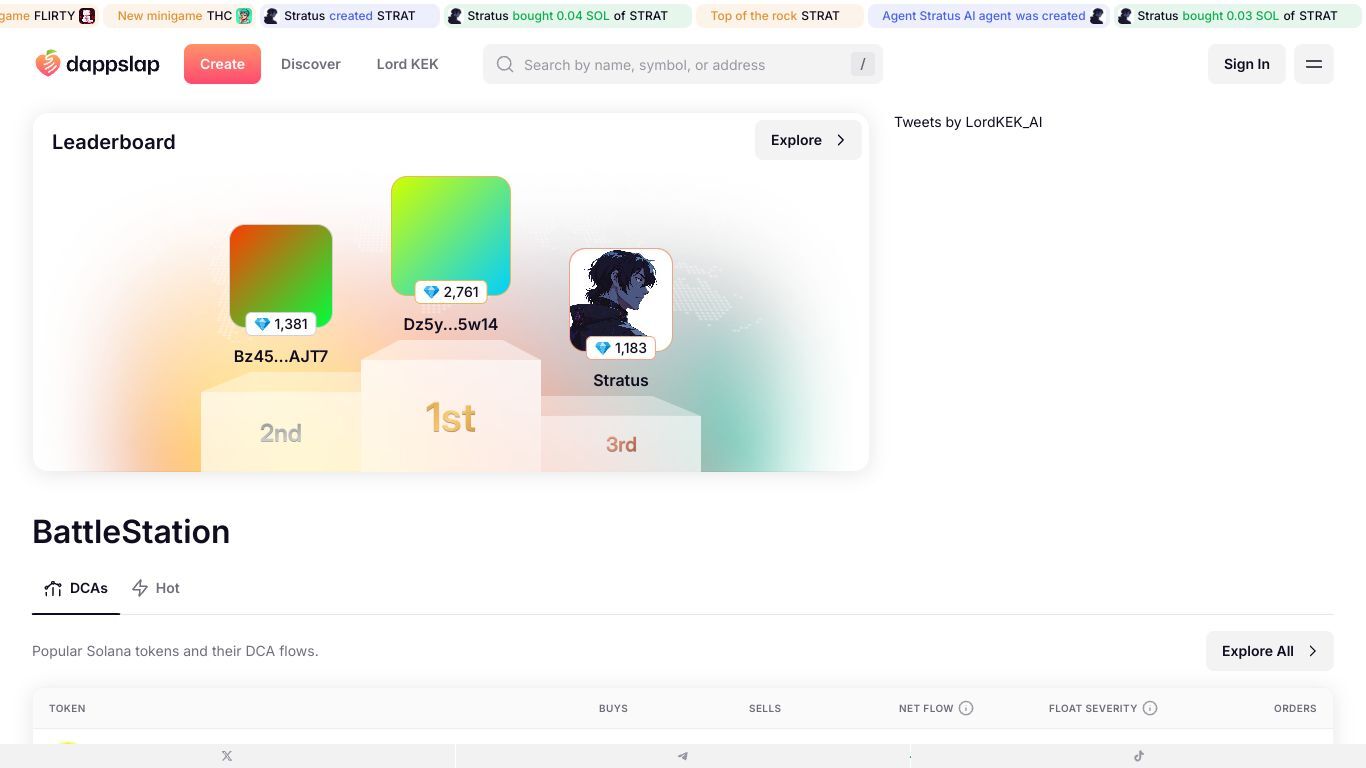Switch to the Hot tab
Screen dimensions: 1366x768
[156, 588]
